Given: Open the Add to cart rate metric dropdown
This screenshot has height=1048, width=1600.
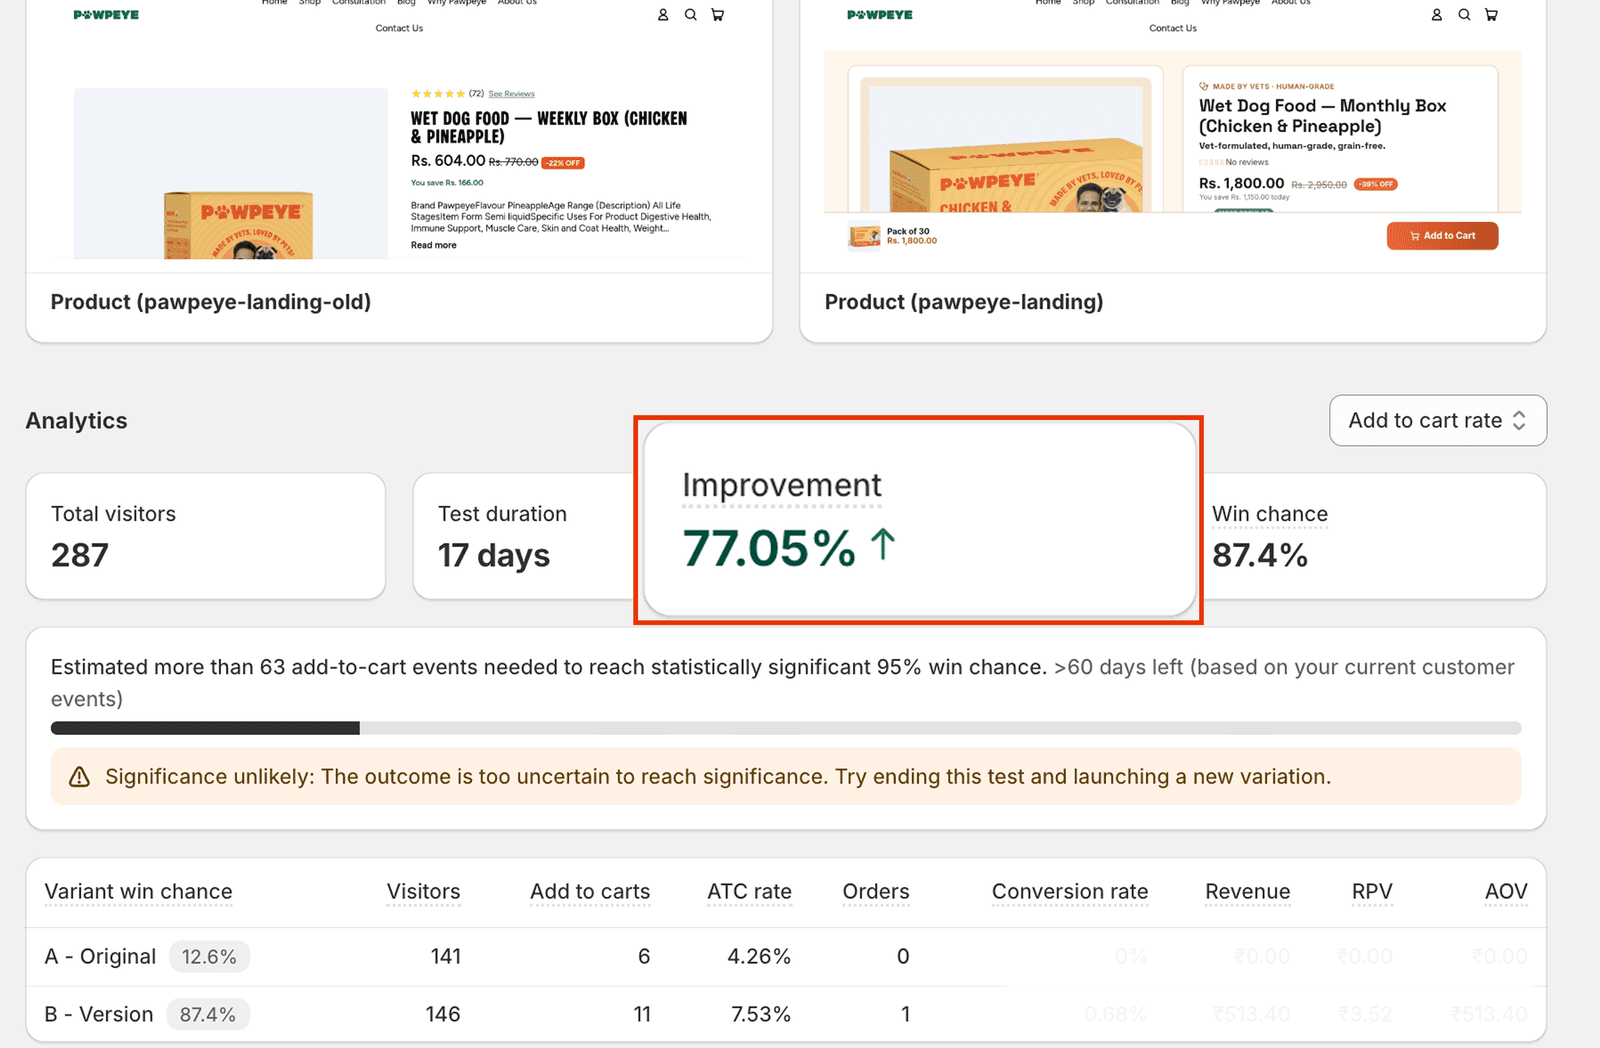Looking at the screenshot, I should click(x=1438, y=421).
